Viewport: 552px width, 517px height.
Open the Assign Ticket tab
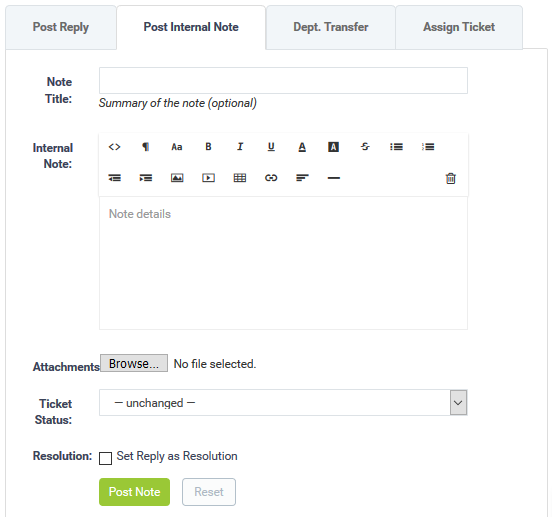(459, 27)
